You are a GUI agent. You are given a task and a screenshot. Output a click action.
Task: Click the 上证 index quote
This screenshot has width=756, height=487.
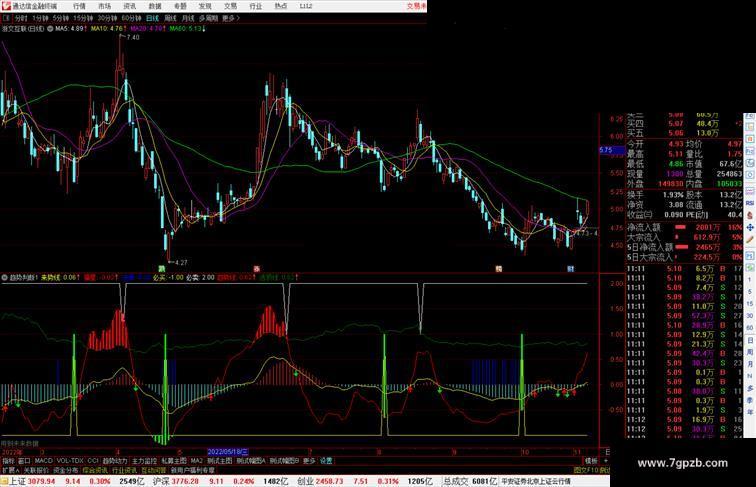pyautogui.click(x=75, y=481)
